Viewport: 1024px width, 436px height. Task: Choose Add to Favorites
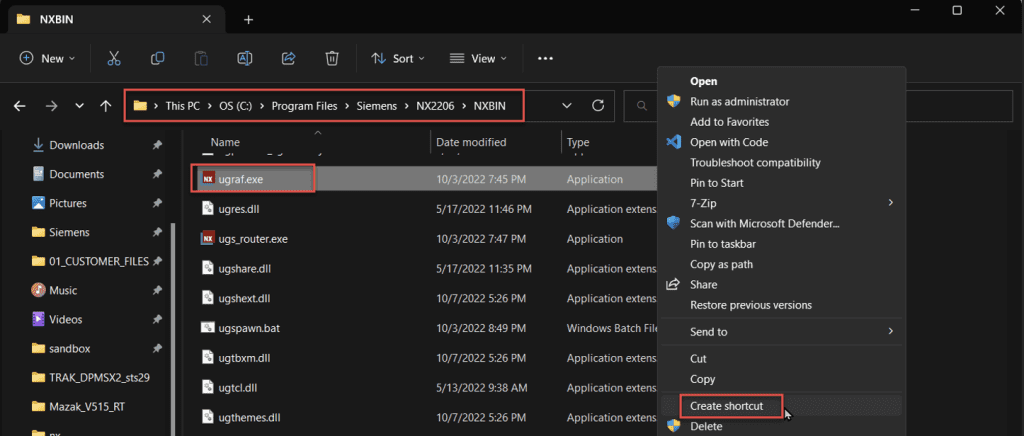(x=729, y=122)
